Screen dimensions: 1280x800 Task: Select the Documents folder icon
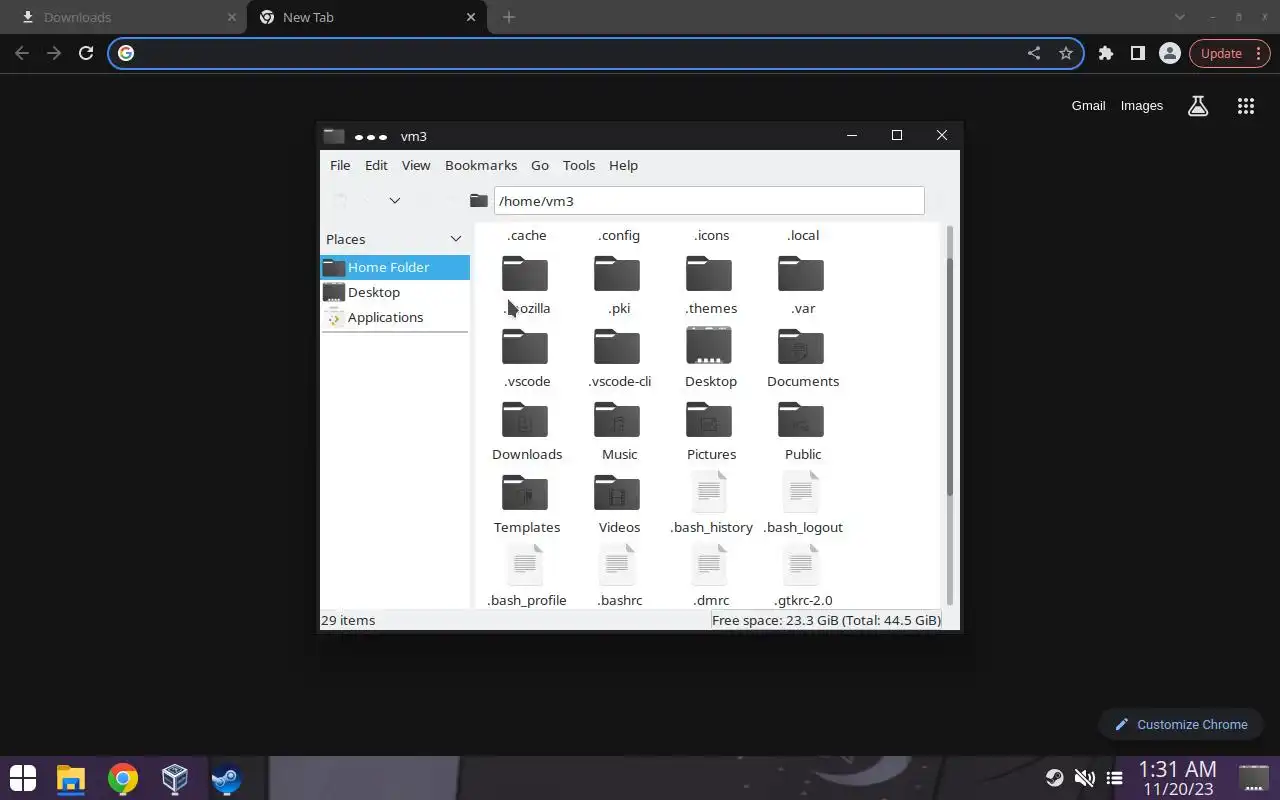(x=801, y=348)
